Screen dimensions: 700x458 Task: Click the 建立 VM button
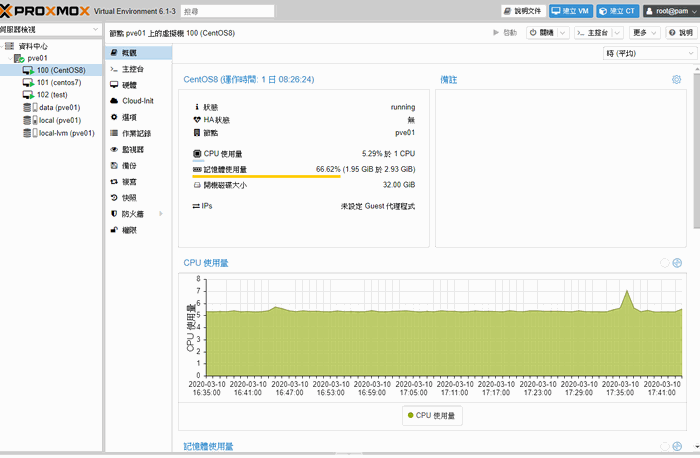coord(571,11)
